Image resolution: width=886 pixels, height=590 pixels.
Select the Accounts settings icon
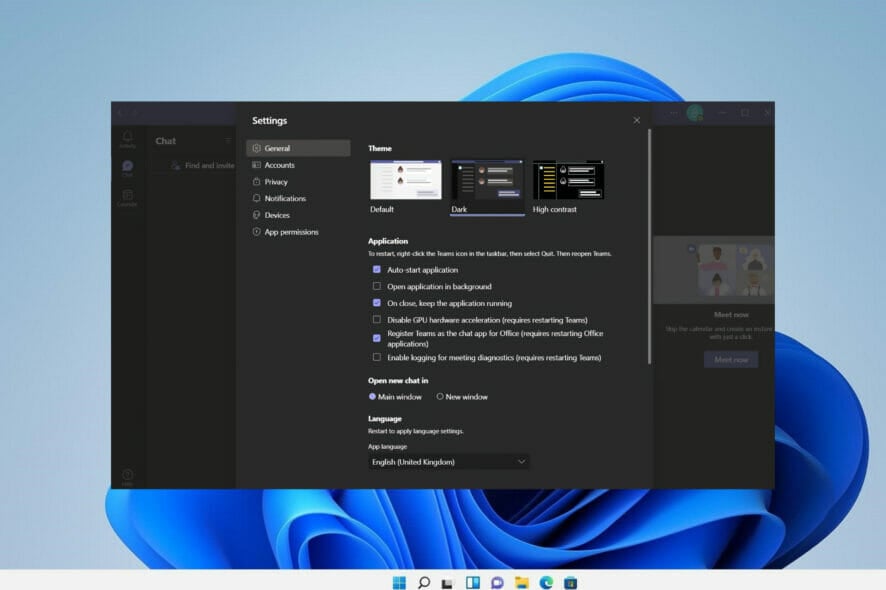(x=259, y=164)
